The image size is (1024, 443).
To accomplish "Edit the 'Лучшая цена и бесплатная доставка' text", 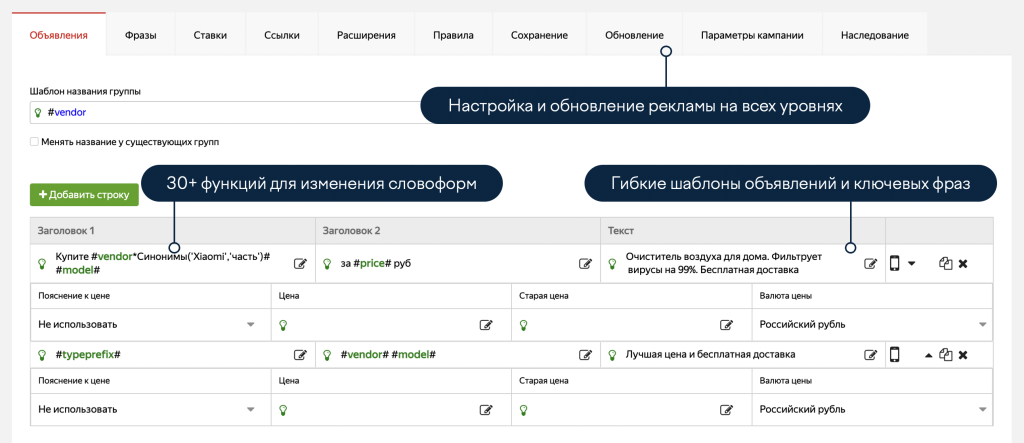I will (x=870, y=355).
